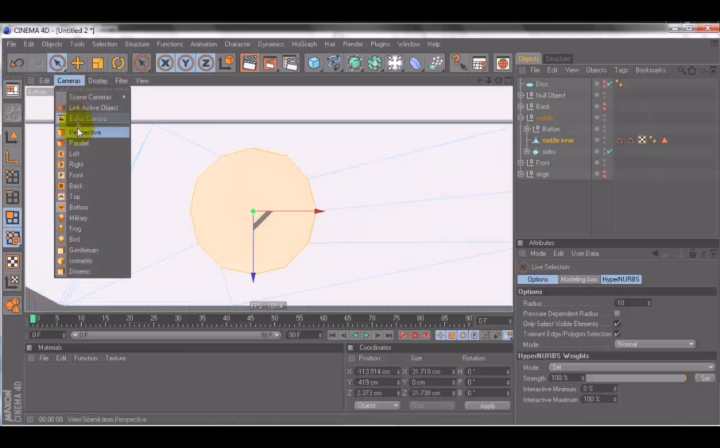720x448 pixels.
Task: Disable Only Select Visible Elements checkbox
Action: click(617, 324)
